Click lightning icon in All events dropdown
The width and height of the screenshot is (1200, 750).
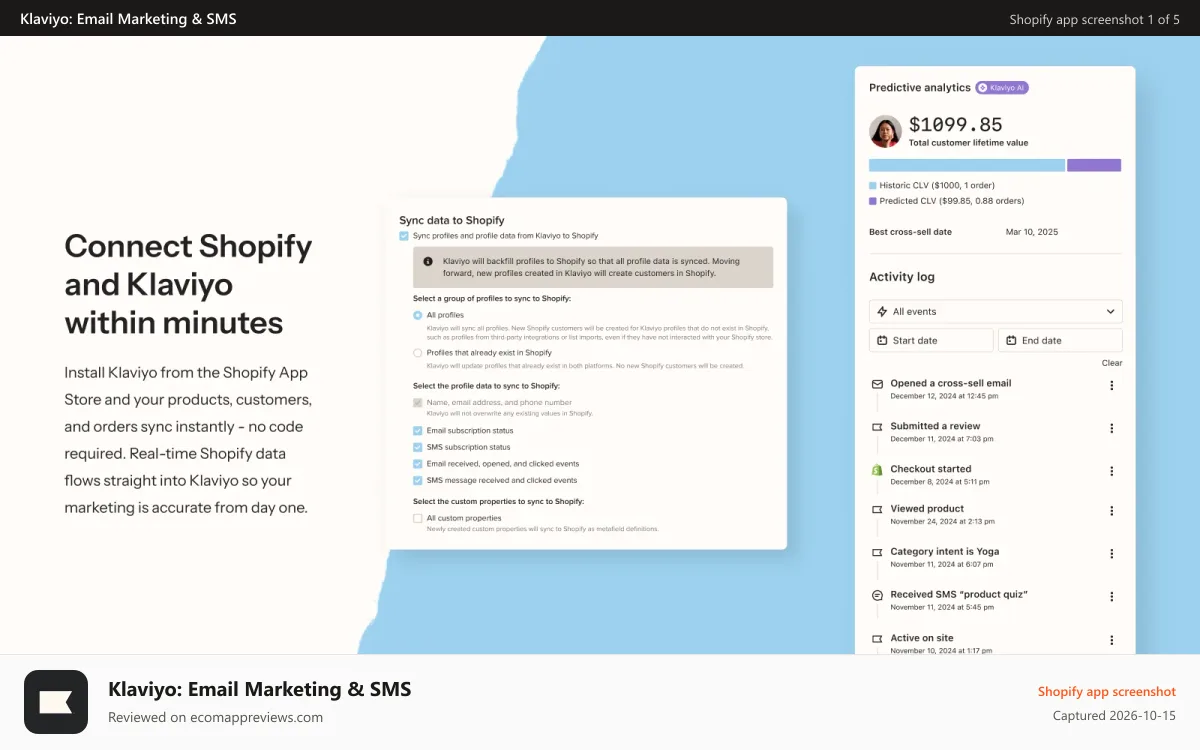coord(882,312)
